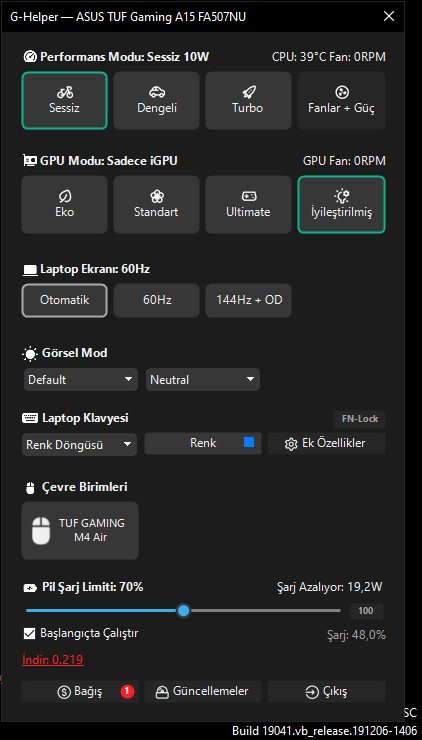
Task: Click the laptop icon beside Laptop Ekranı
Action: tap(30, 270)
